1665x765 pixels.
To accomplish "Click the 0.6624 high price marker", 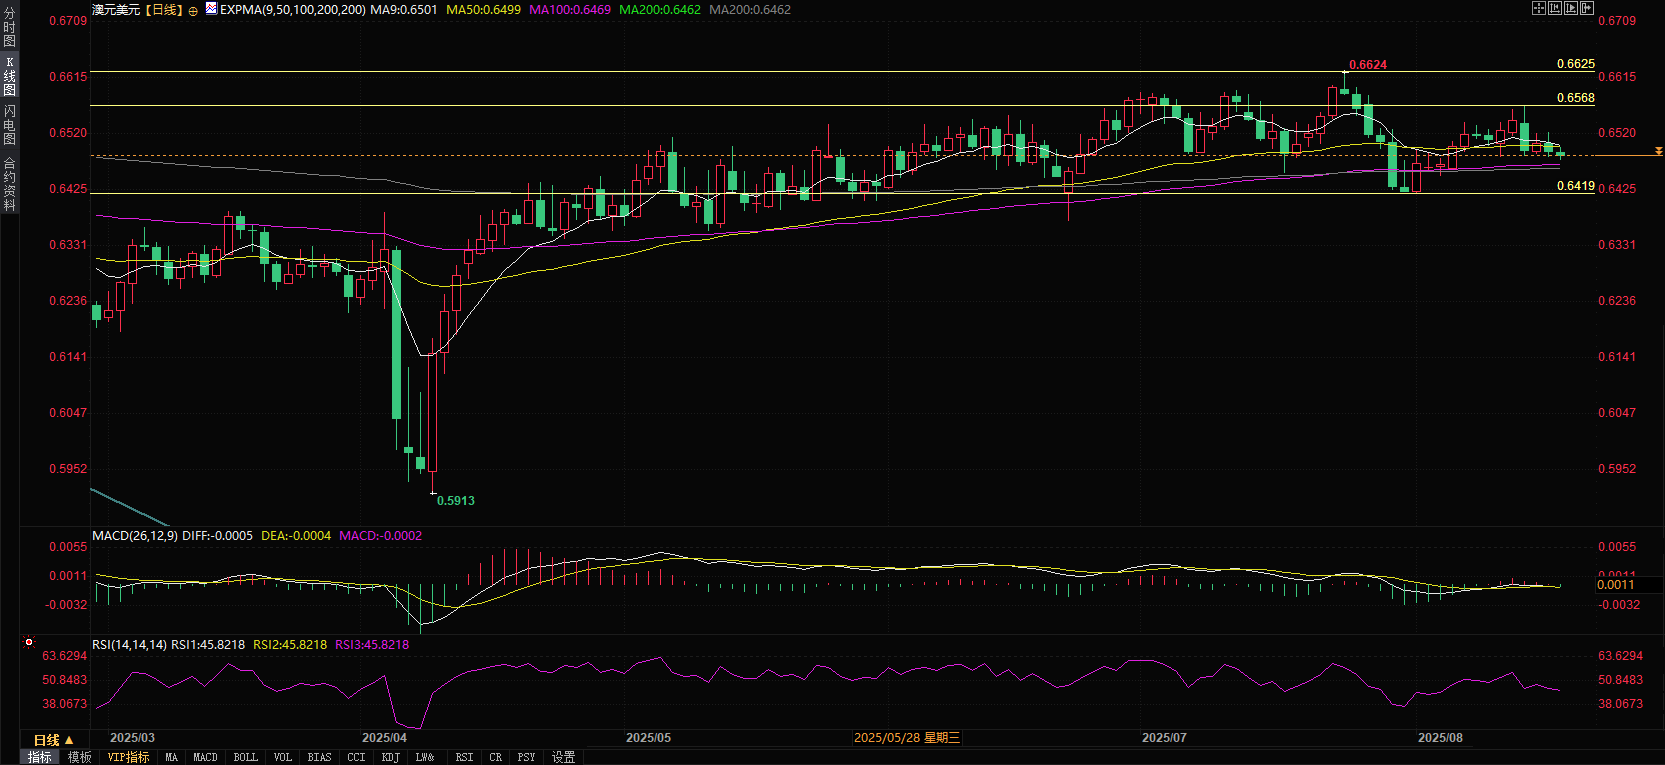I will pyautogui.click(x=1368, y=65).
